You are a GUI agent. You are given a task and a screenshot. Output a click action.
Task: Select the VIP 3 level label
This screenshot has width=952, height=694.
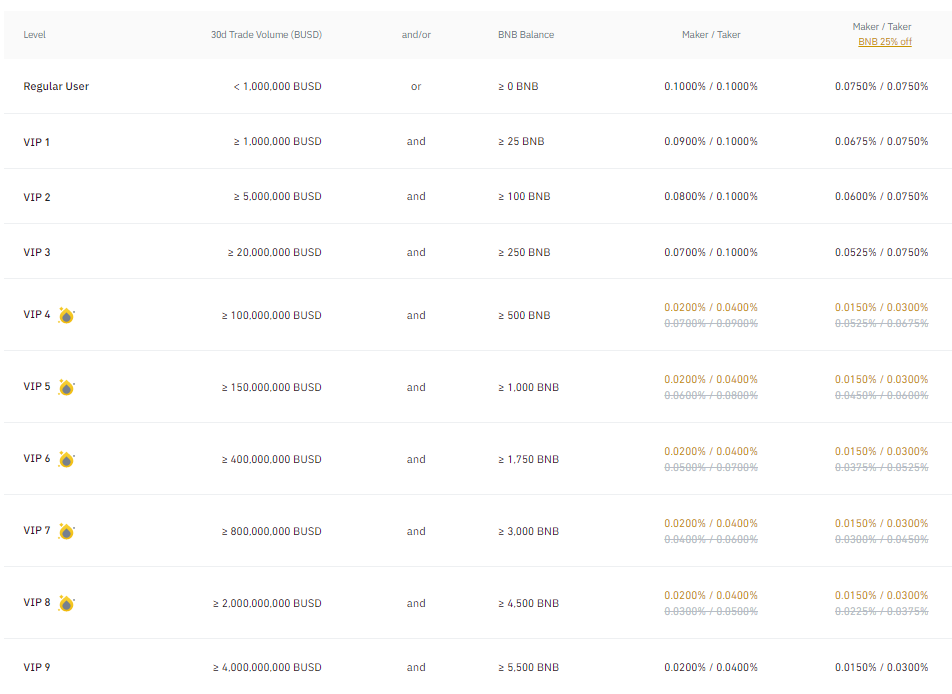click(x=37, y=252)
